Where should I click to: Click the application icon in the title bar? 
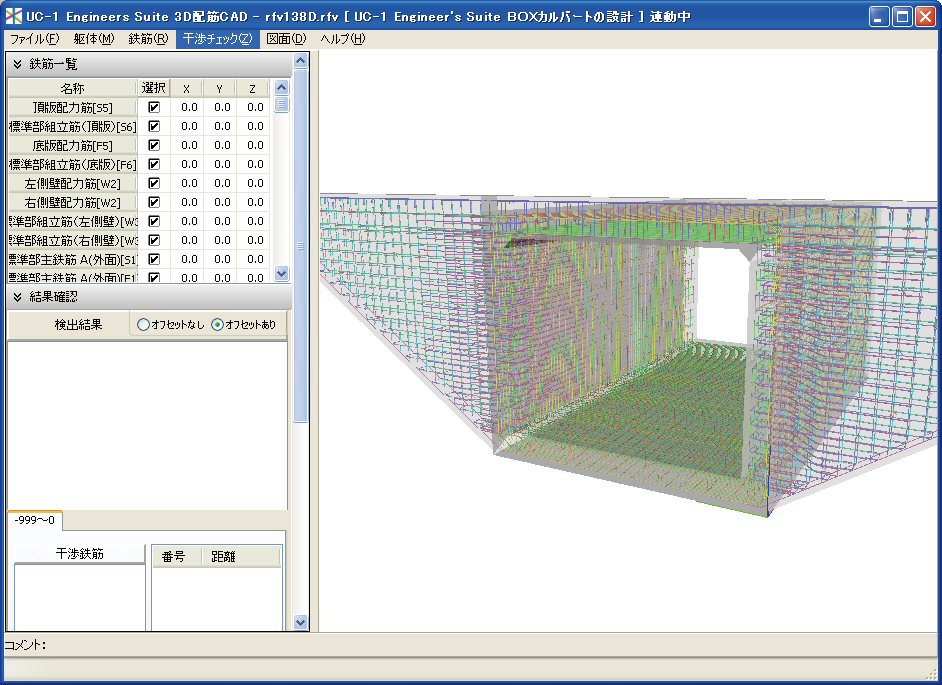point(13,16)
